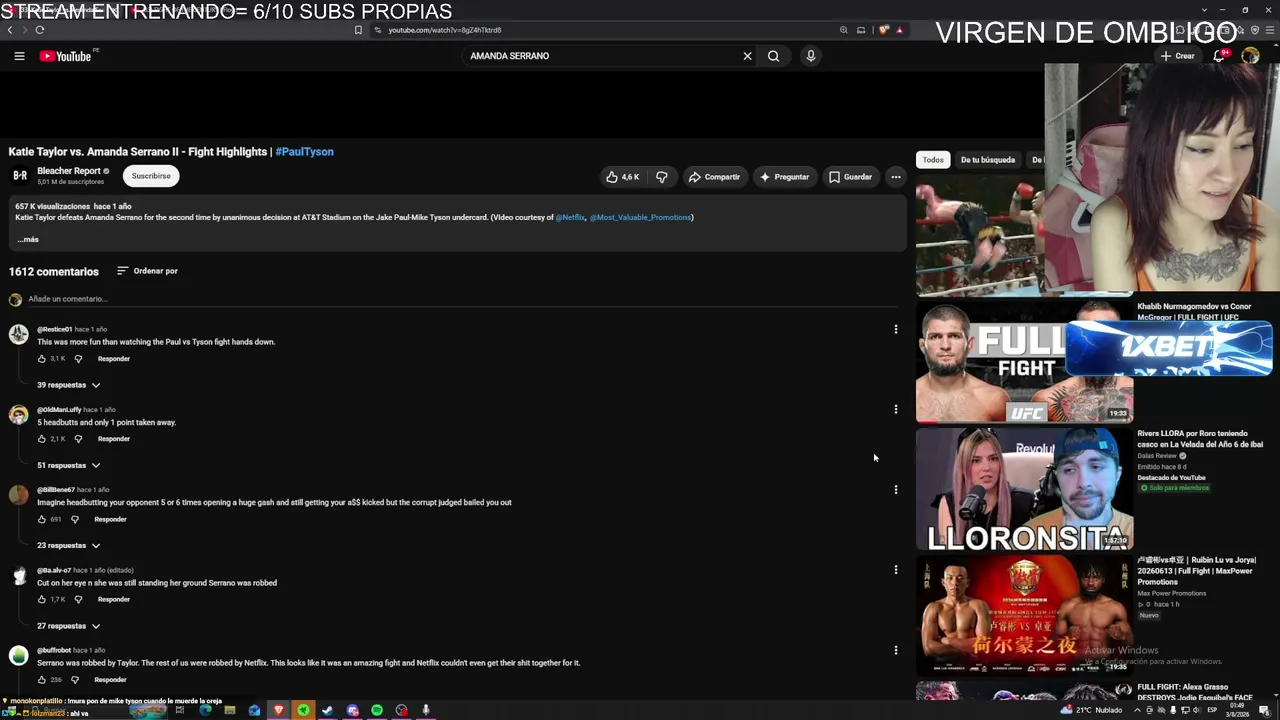Follow the @Most_Valuable_Promotions link
Viewport: 1280px width, 720px height.
[x=639, y=217]
